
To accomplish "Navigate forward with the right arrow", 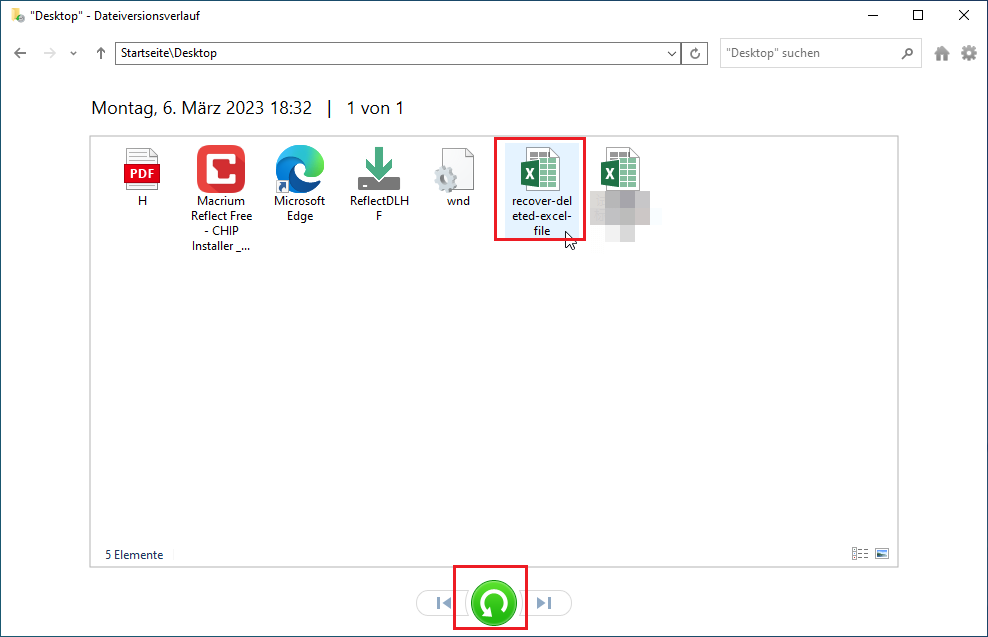I will click(49, 53).
